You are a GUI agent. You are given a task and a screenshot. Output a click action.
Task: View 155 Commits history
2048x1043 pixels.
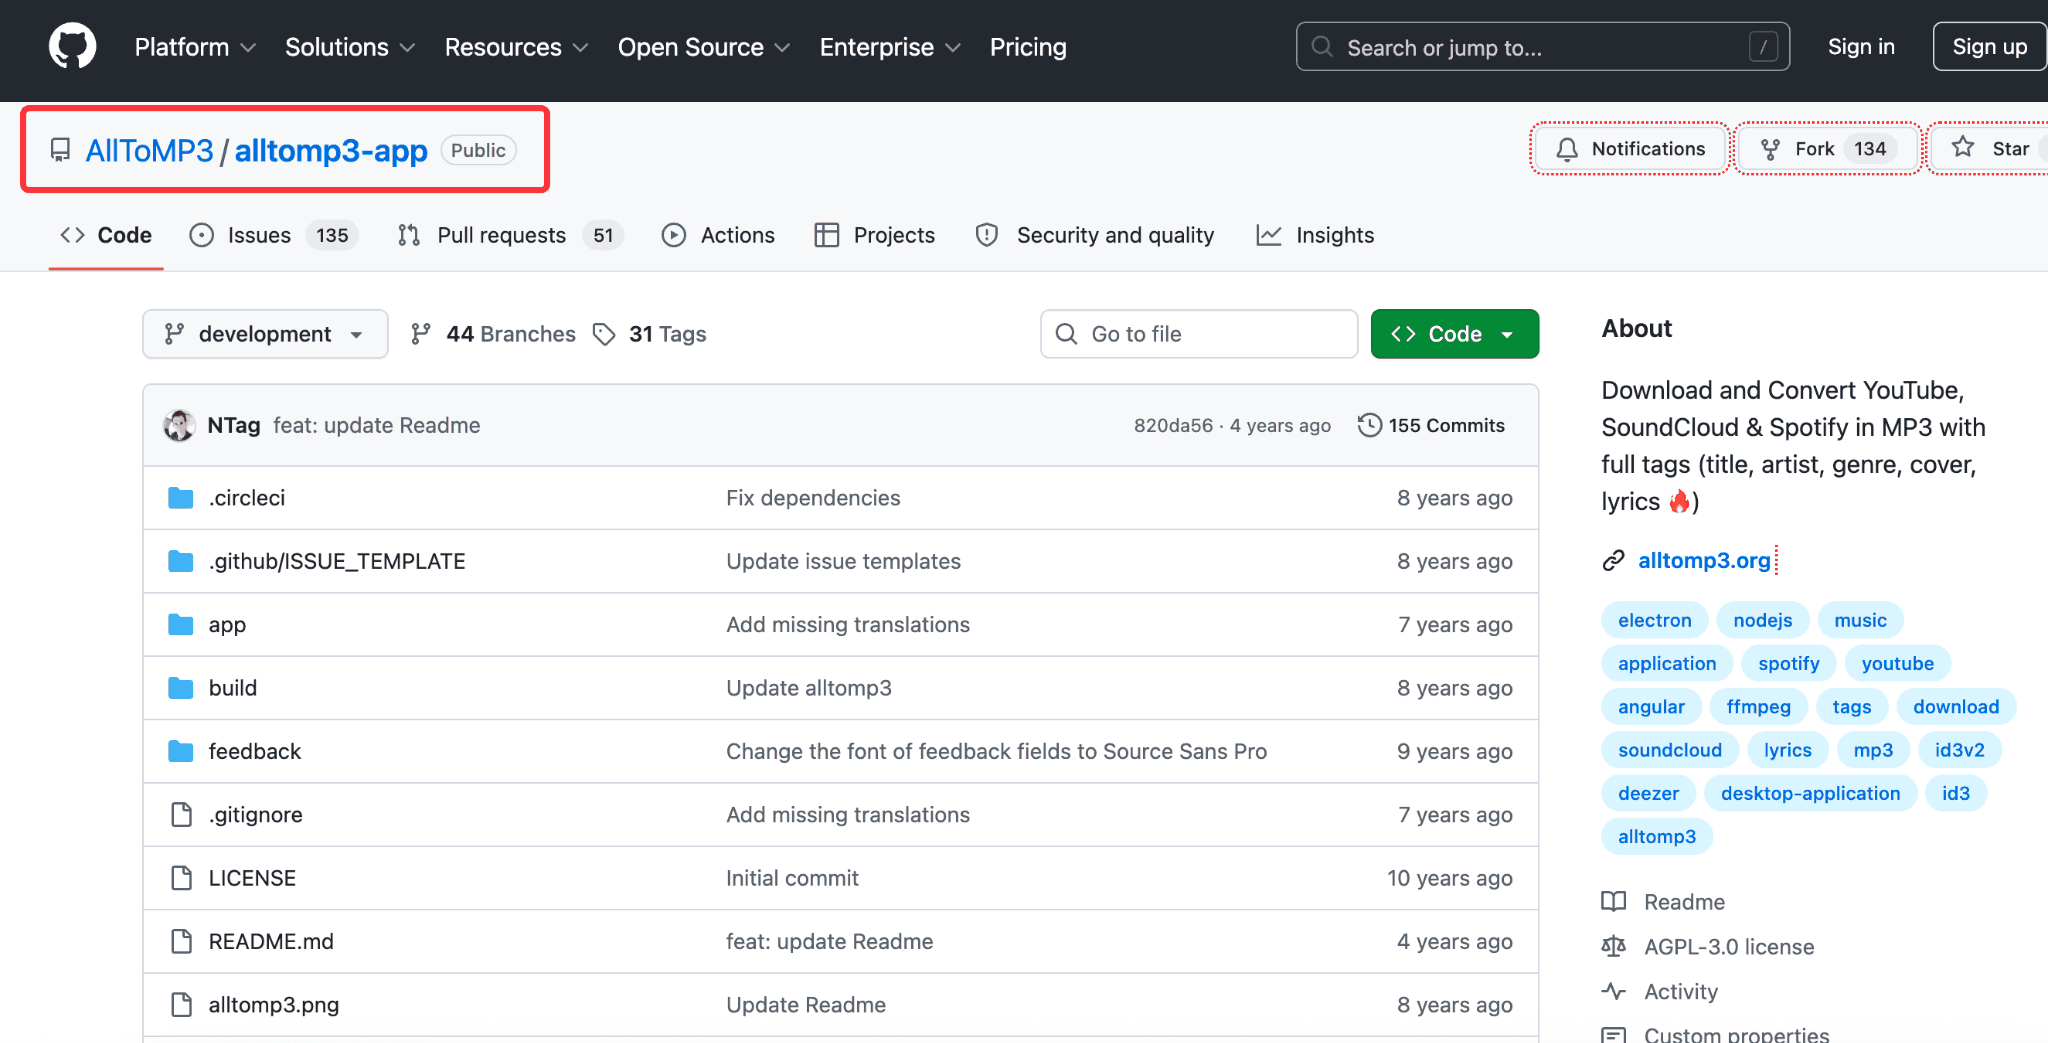pyautogui.click(x=1431, y=425)
